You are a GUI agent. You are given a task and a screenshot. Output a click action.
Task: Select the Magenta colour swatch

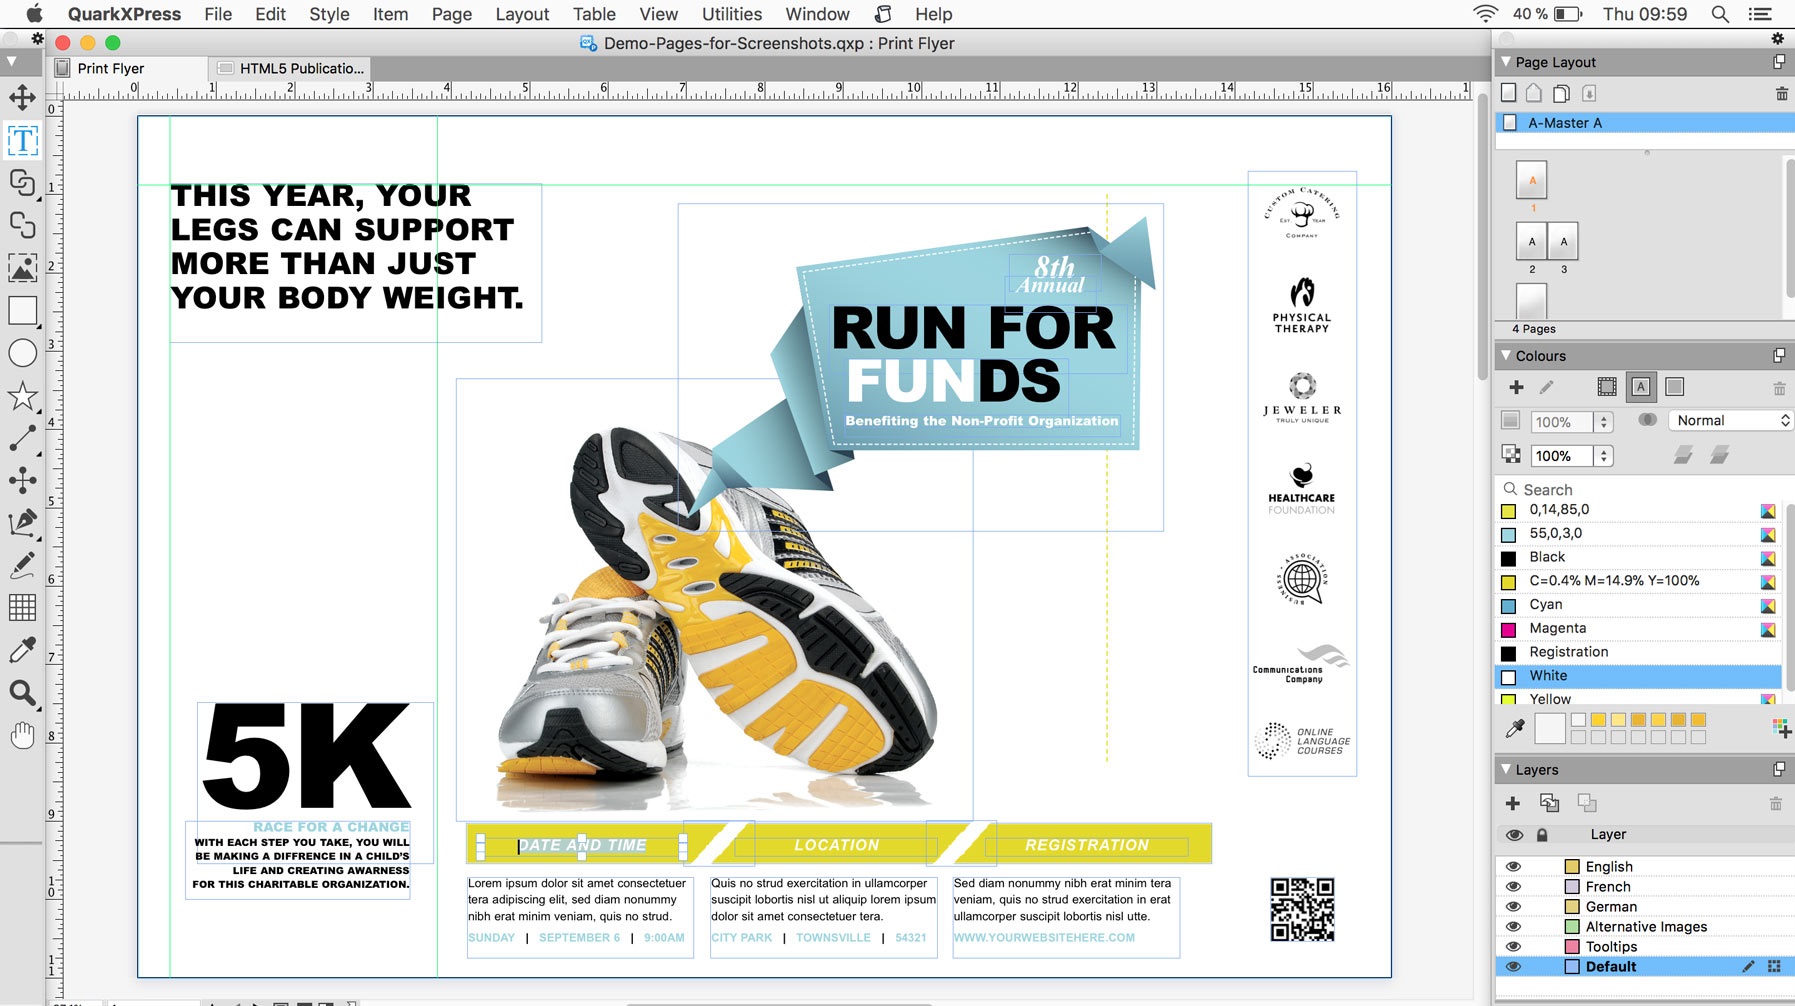[1557, 628]
